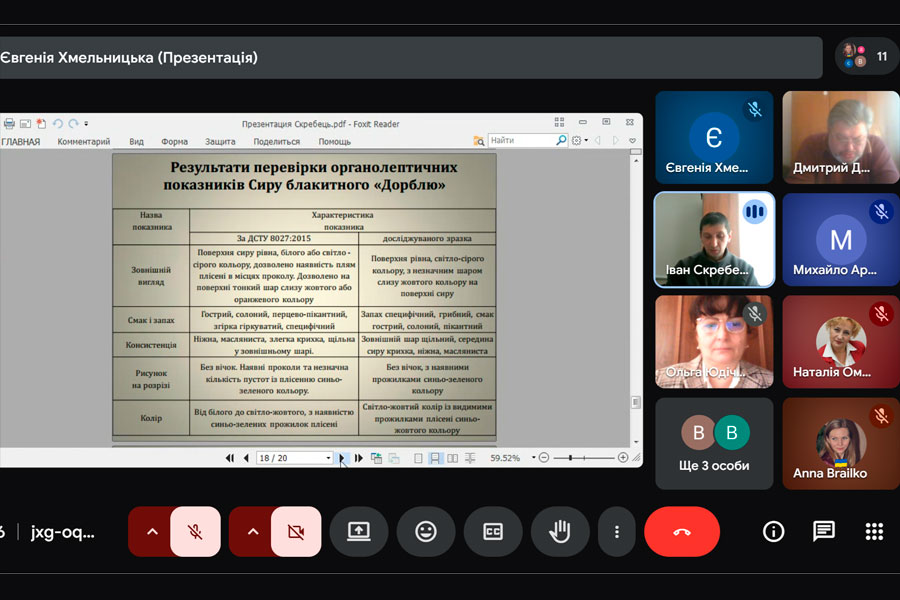Open the emoji reactions button

[x=426, y=532]
